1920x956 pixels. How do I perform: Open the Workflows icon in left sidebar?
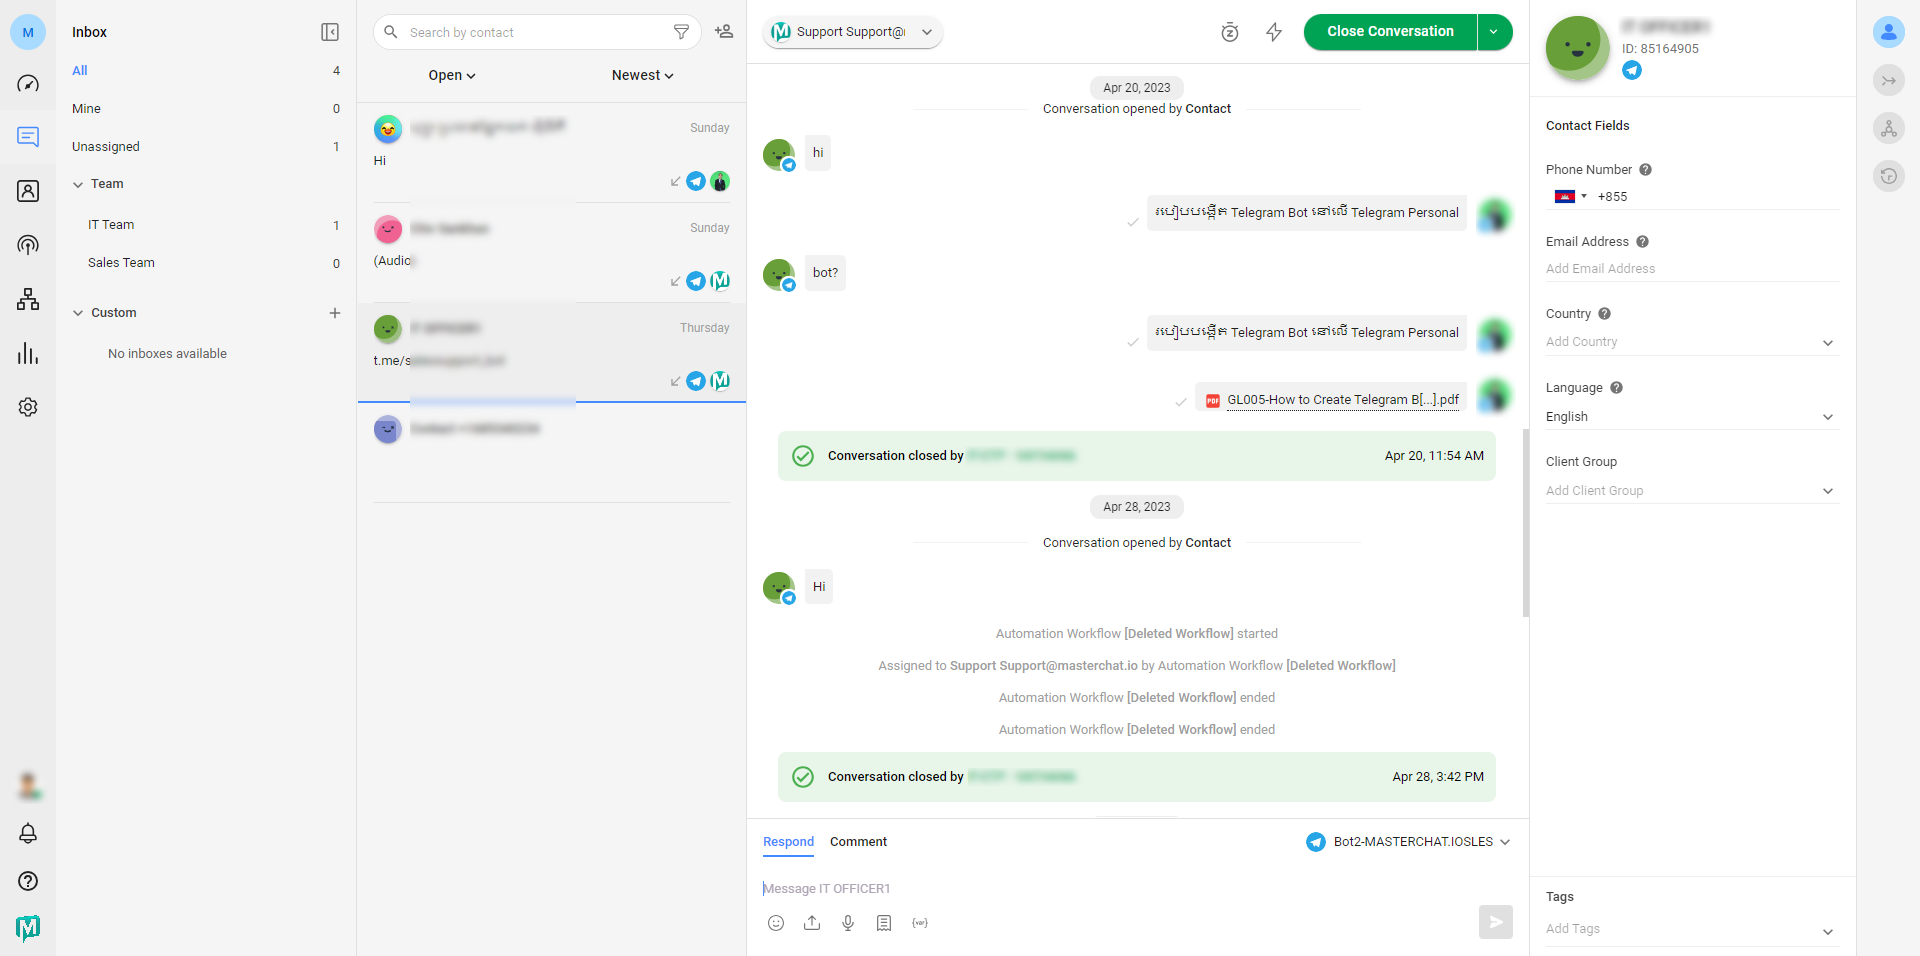point(28,299)
